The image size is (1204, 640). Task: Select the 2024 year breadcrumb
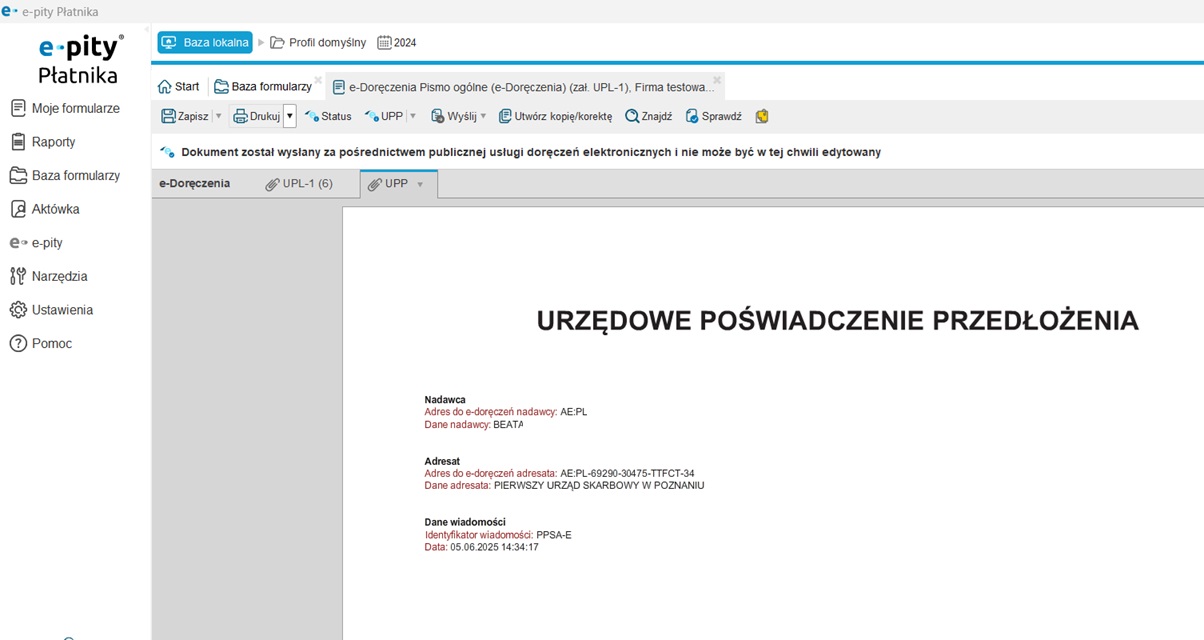(x=397, y=43)
